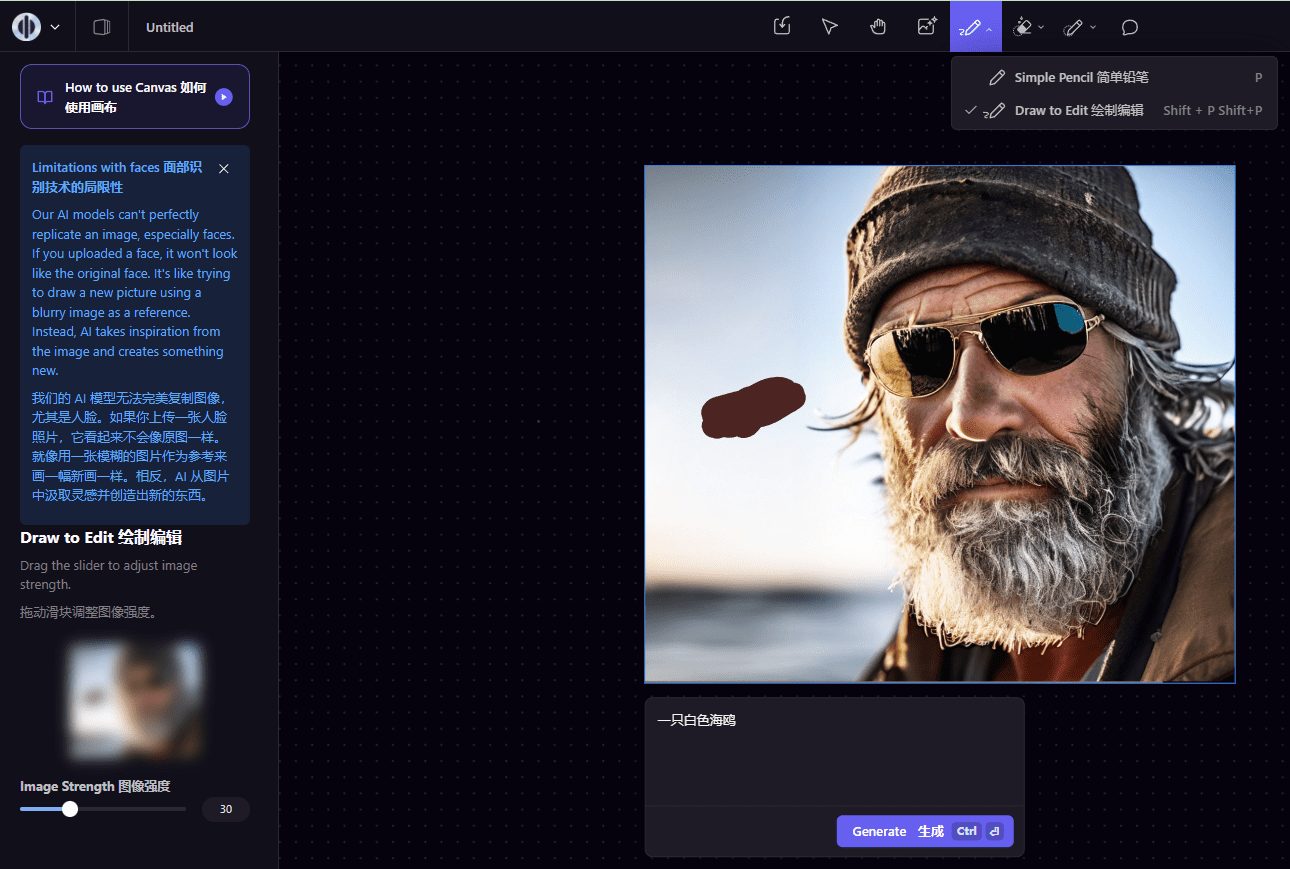Click the Image Strength value field 30
Screen dimensions: 1290x869
click(x=226, y=809)
